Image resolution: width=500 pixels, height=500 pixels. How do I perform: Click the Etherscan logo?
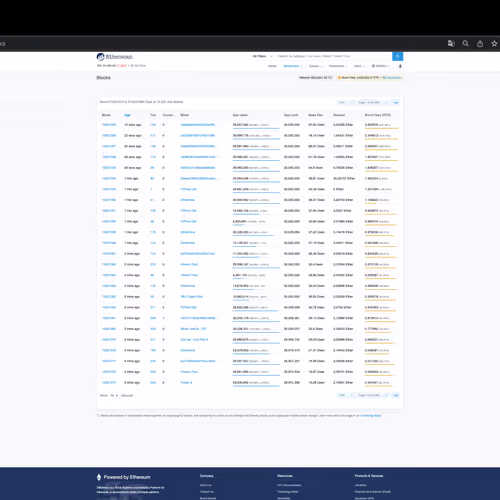[x=115, y=57]
